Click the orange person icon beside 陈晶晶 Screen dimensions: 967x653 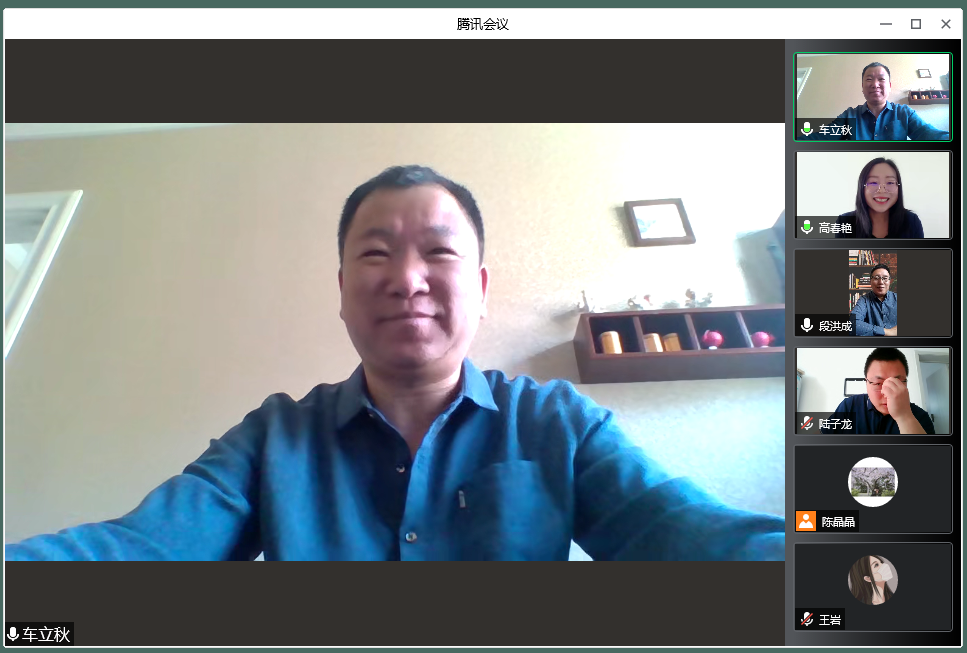point(806,521)
